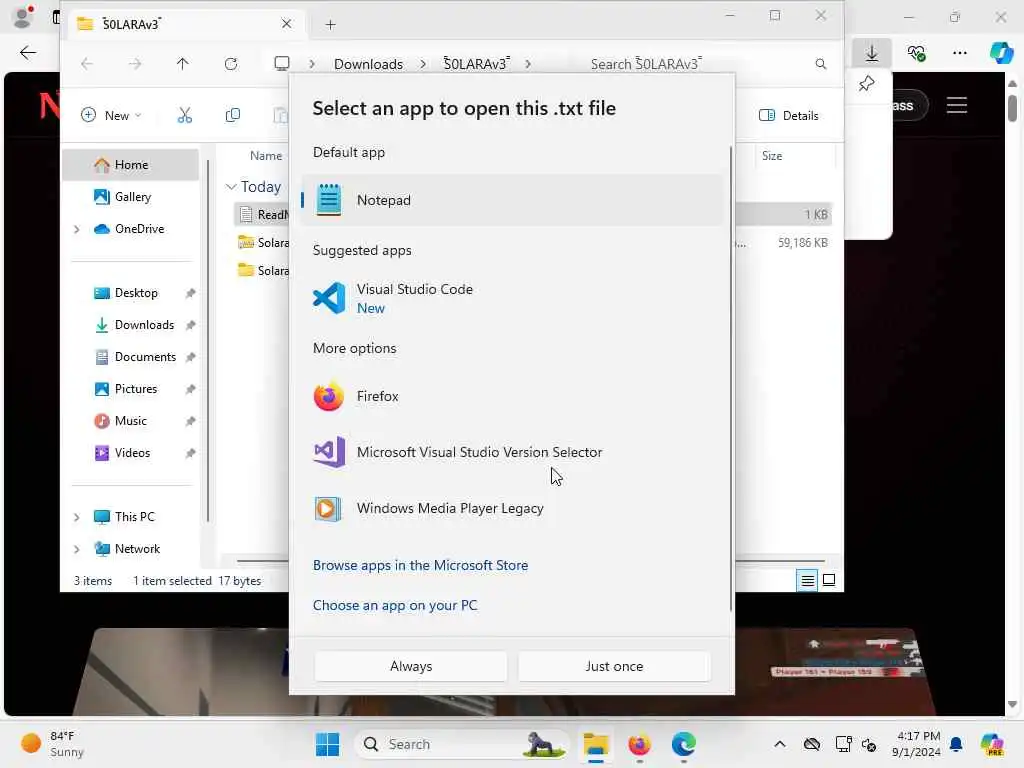
Task: Collapse the Today group chevron
Action: 231,187
